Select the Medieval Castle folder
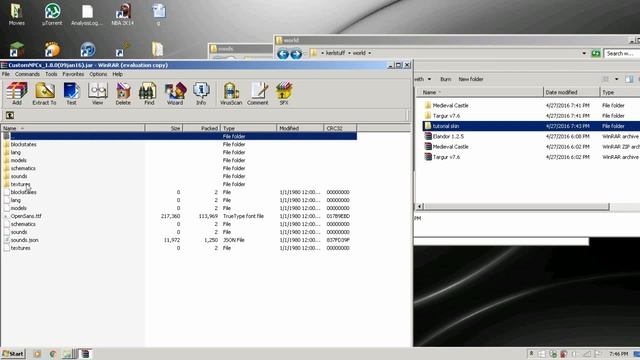The height and width of the screenshot is (360, 640). click(x=531, y=105)
